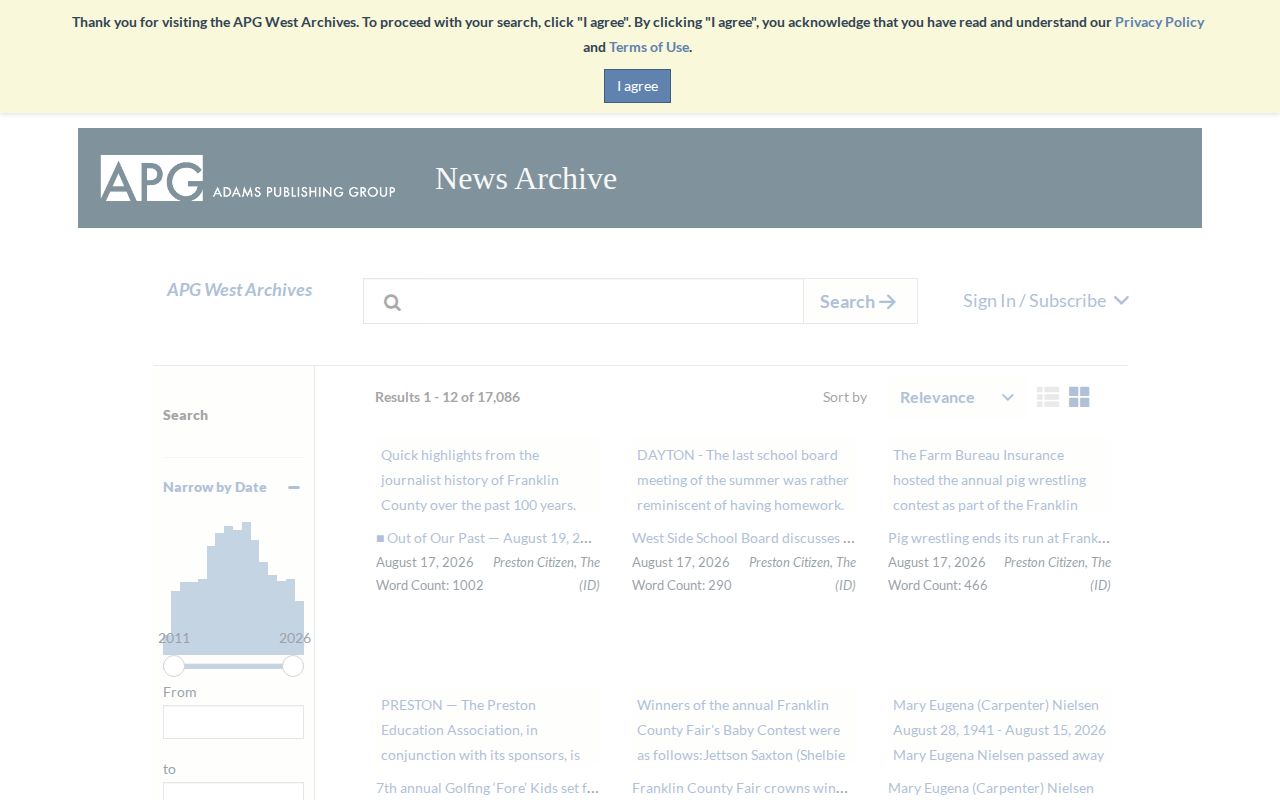Open the Relevance sort dropdown

pos(956,398)
